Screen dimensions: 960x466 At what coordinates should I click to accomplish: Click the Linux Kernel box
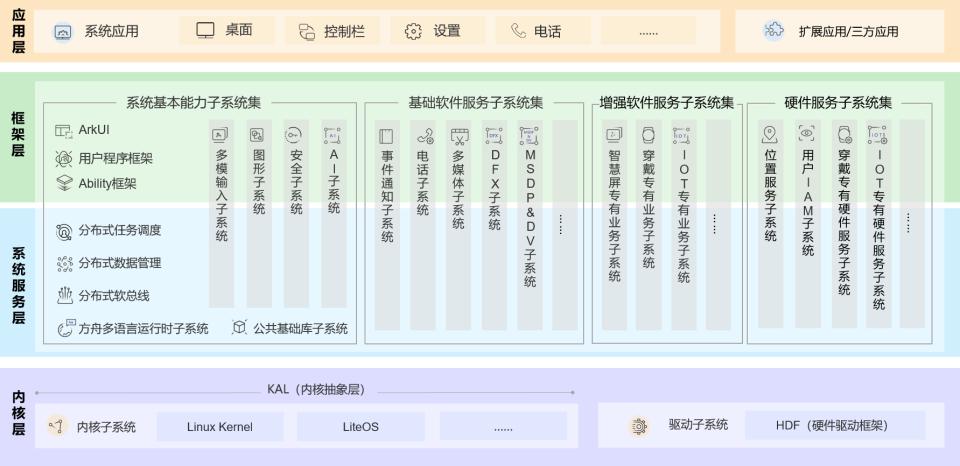pos(220,427)
